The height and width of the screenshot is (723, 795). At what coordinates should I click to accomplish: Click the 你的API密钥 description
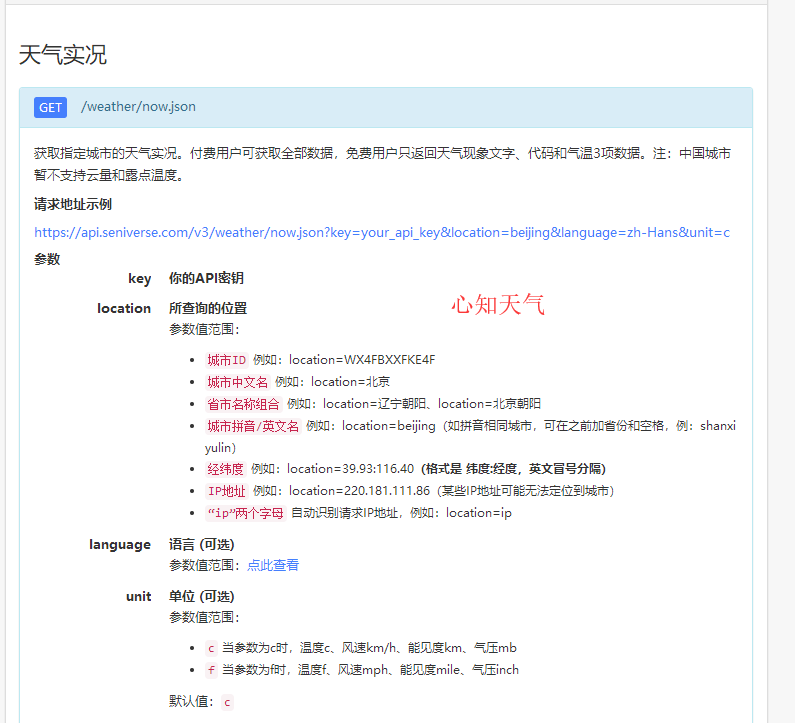click(x=206, y=278)
